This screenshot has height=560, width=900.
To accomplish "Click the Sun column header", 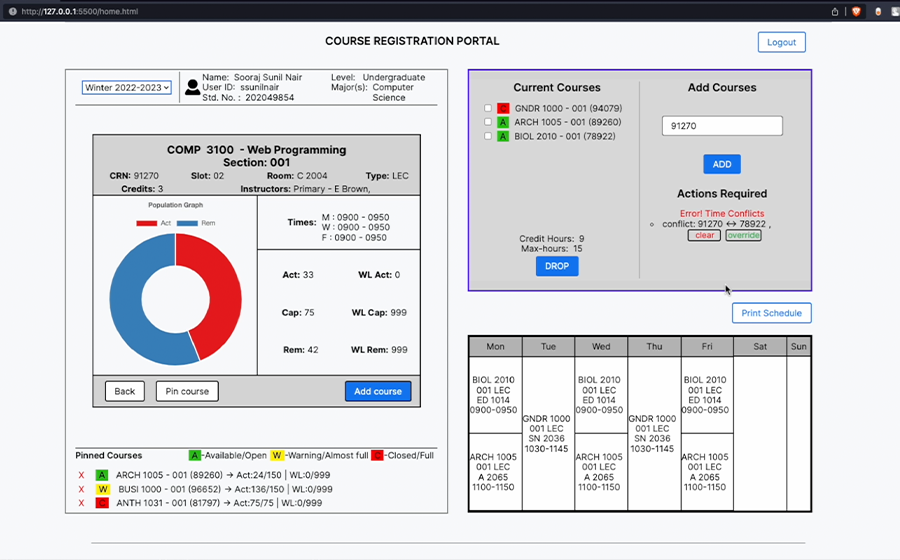I will tap(798, 347).
